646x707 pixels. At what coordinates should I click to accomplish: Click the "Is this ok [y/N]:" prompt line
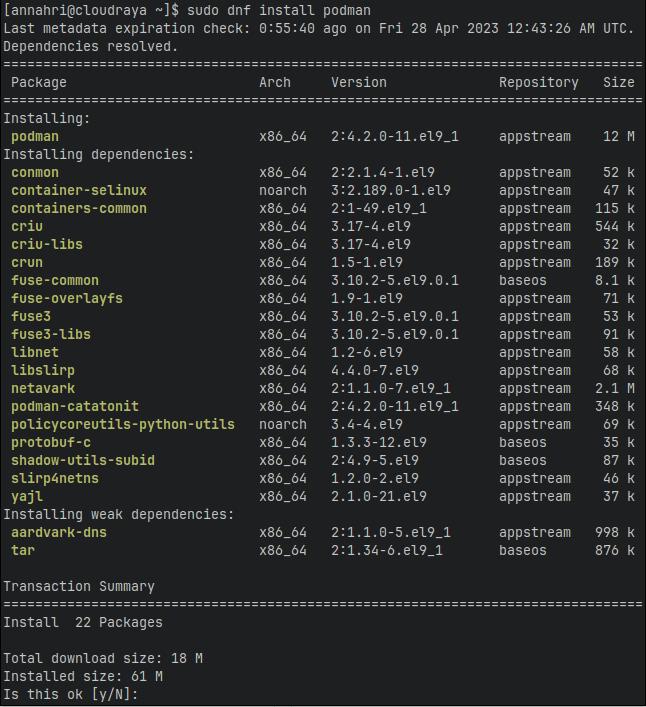[70, 694]
